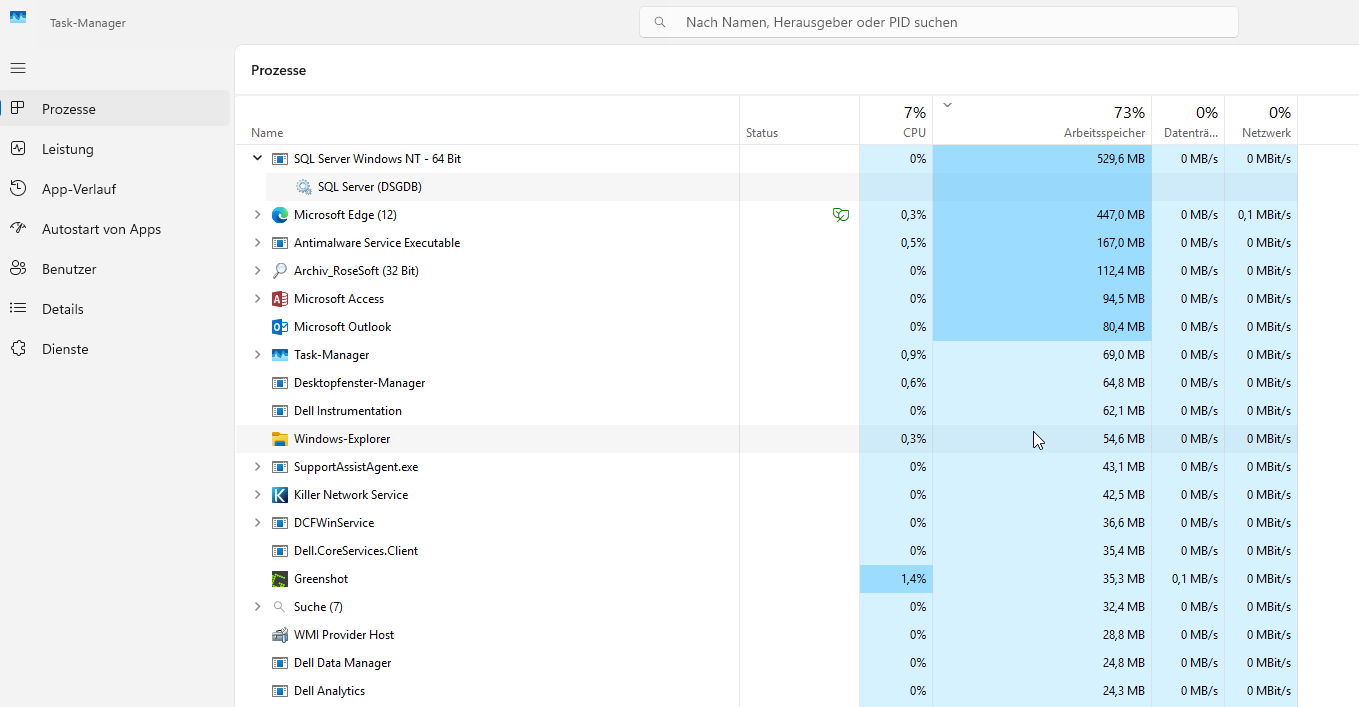Sort by the Status column header
The height and width of the screenshot is (707, 1359).
pos(799,121)
